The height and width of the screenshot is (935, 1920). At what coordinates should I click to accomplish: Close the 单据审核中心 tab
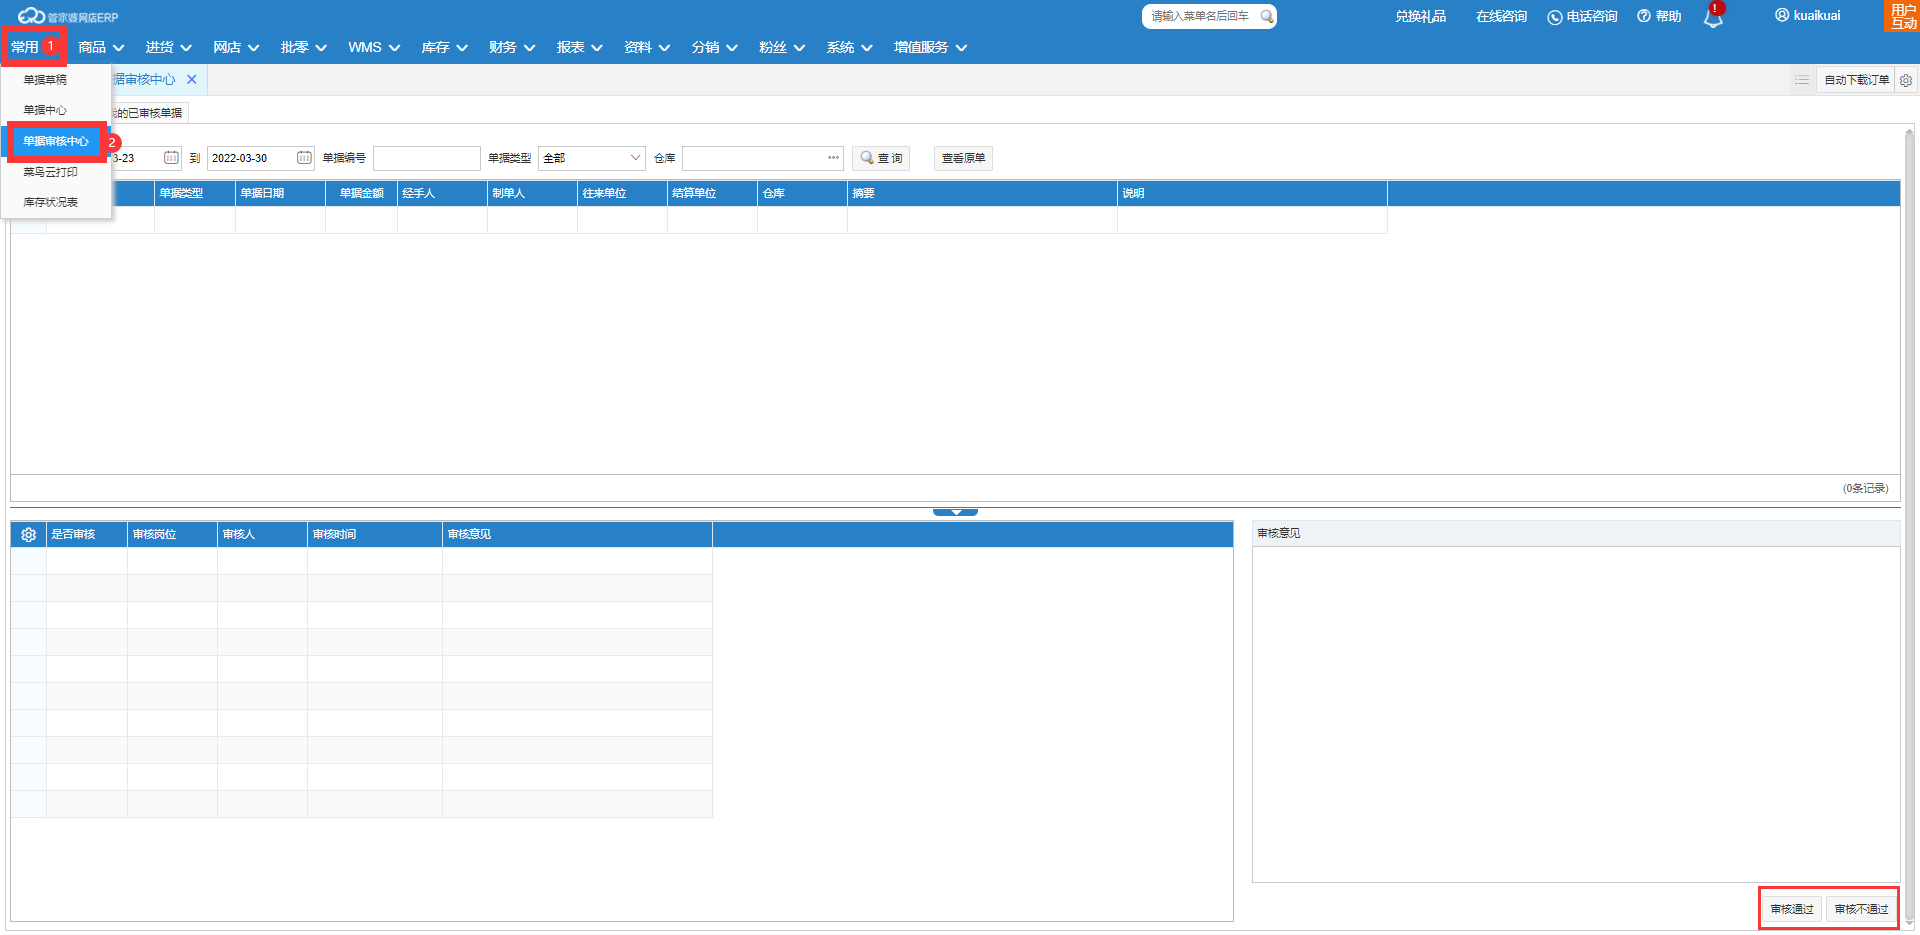[x=192, y=80]
